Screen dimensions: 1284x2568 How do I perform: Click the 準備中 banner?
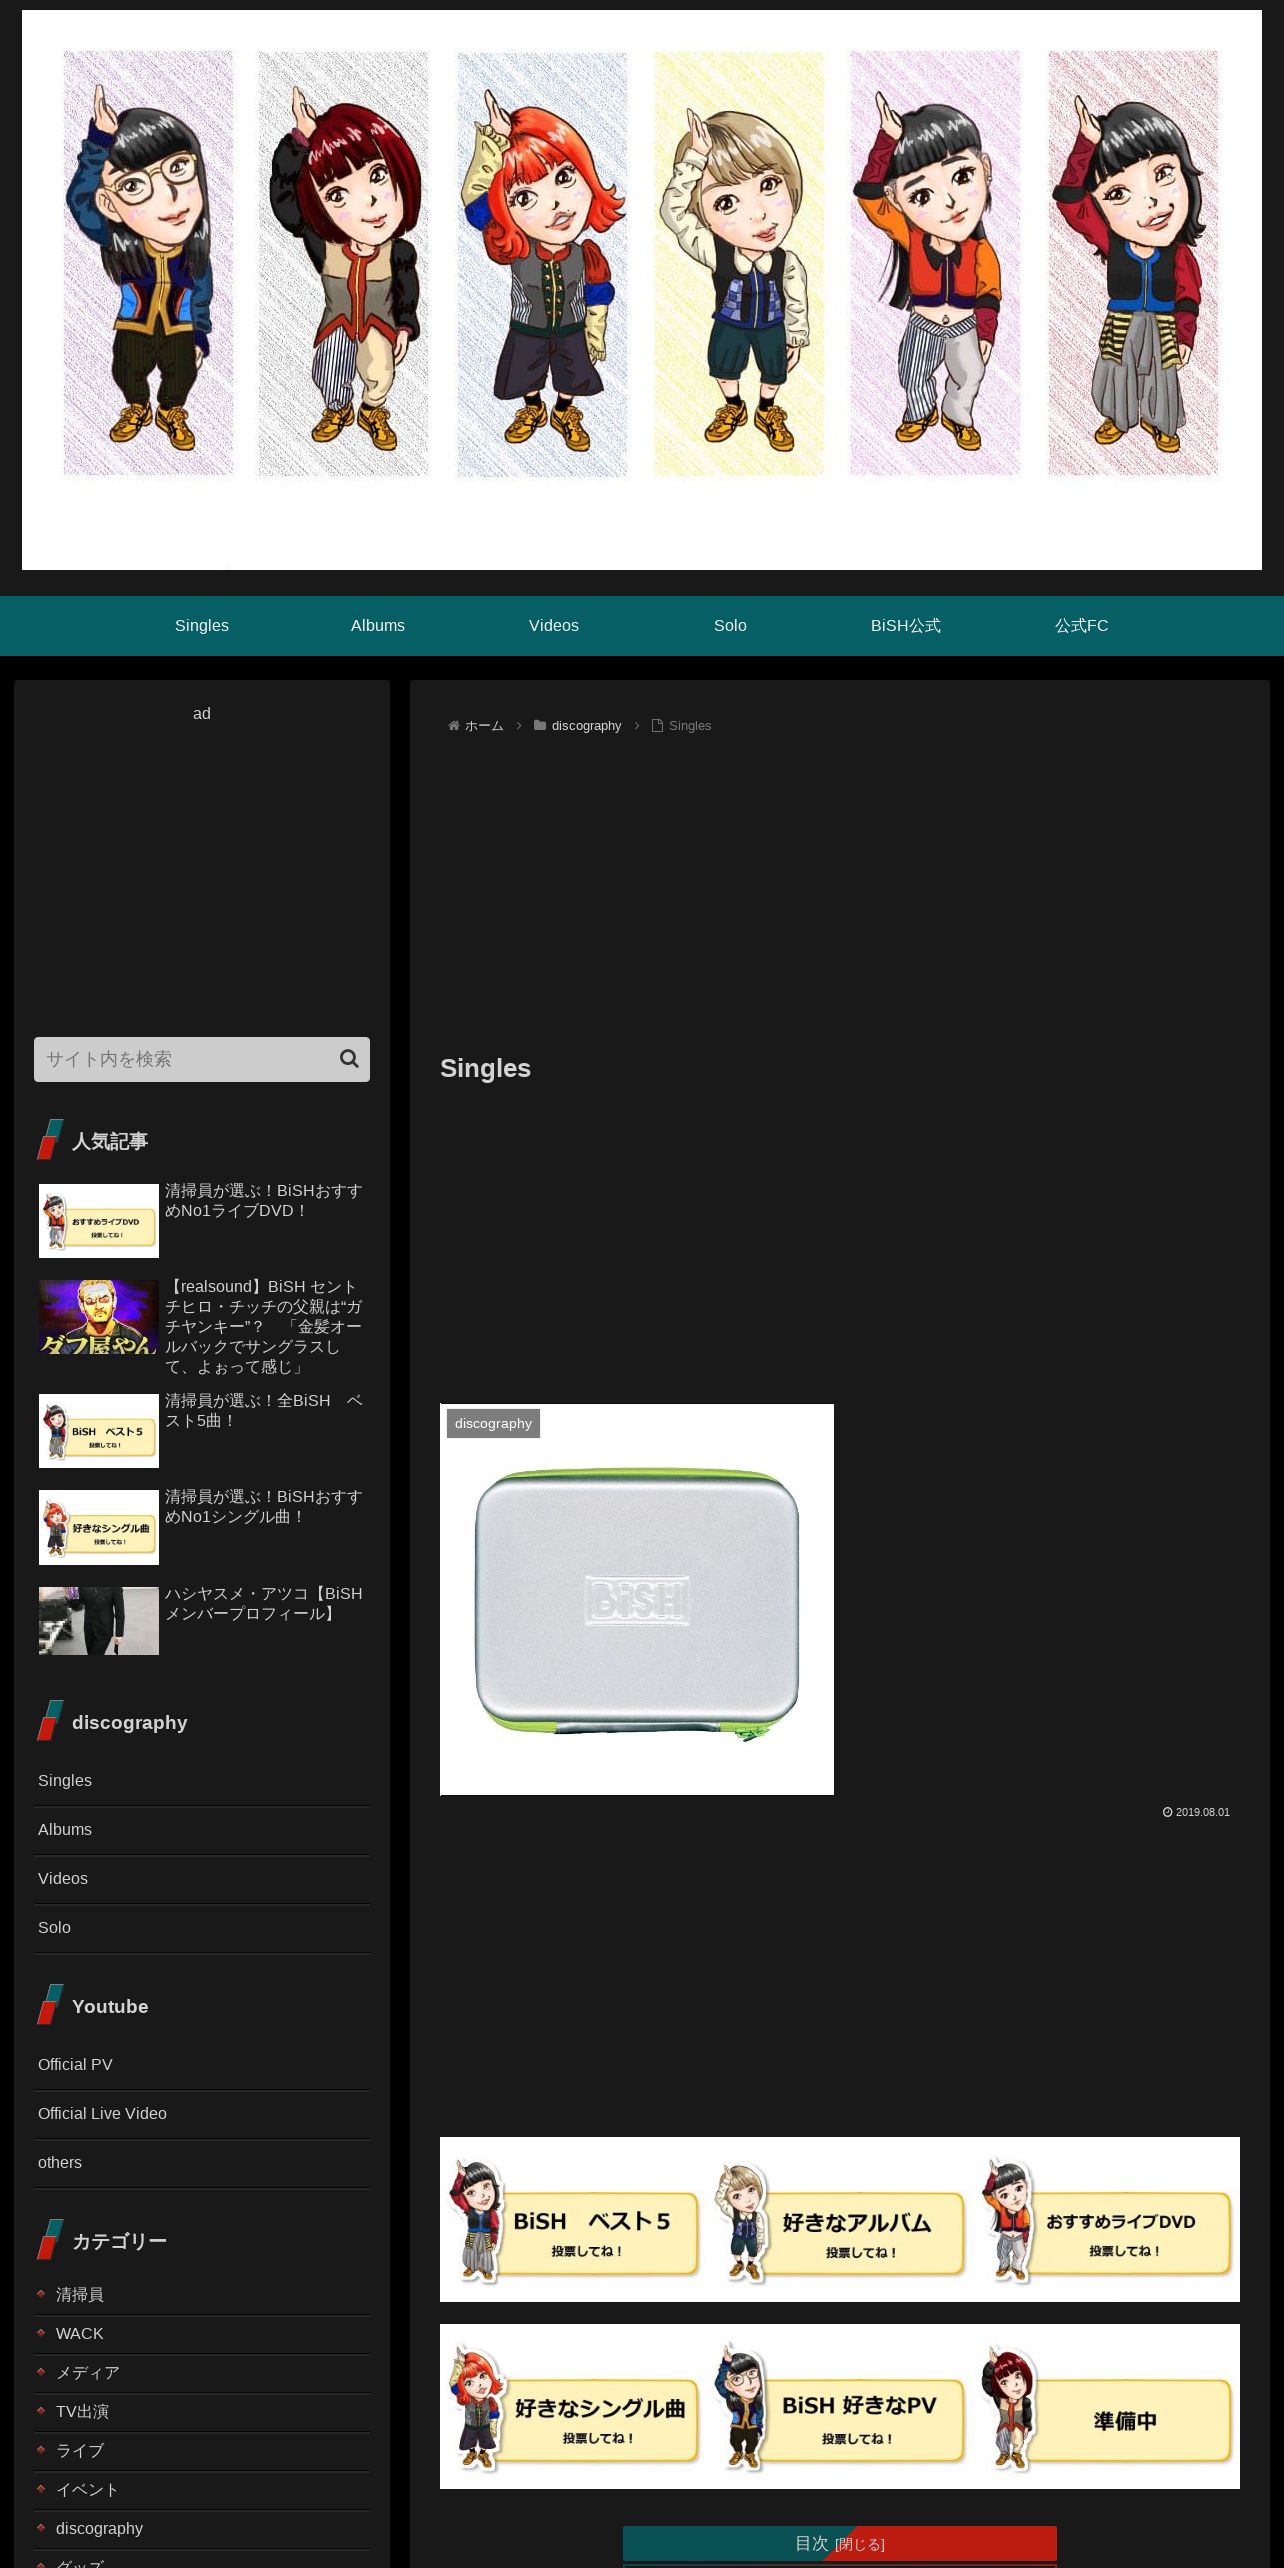[x=1107, y=2408]
